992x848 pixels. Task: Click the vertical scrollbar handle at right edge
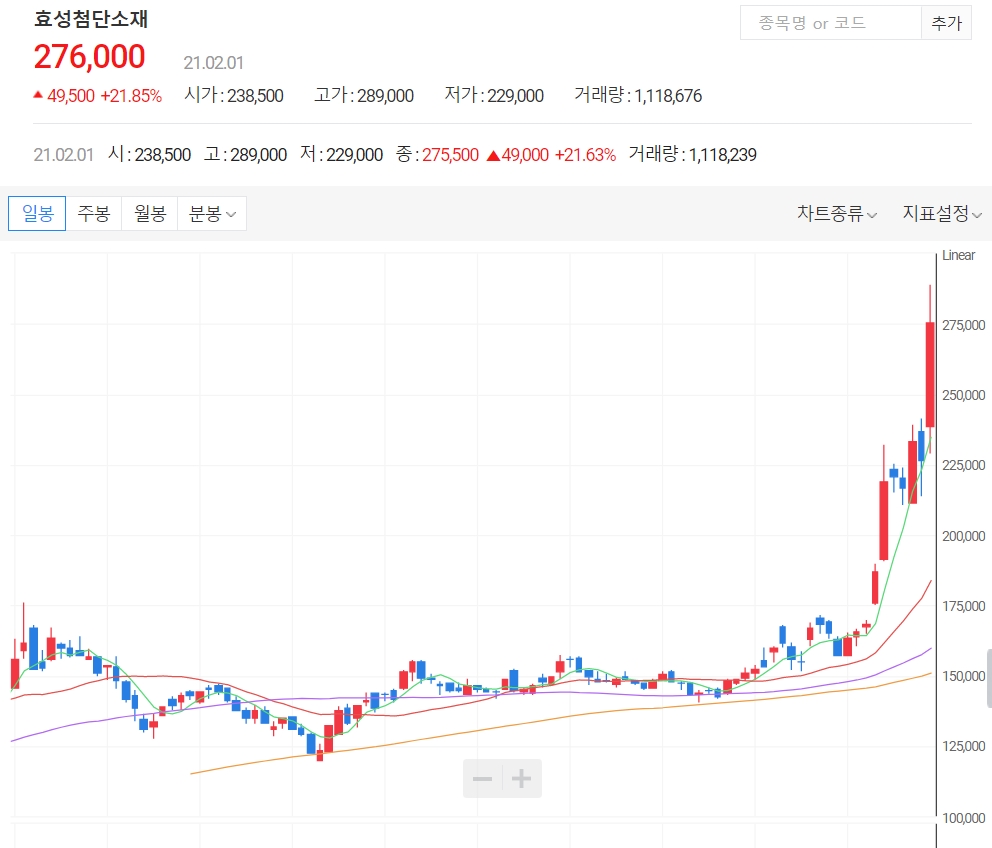(x=989, y=678)
